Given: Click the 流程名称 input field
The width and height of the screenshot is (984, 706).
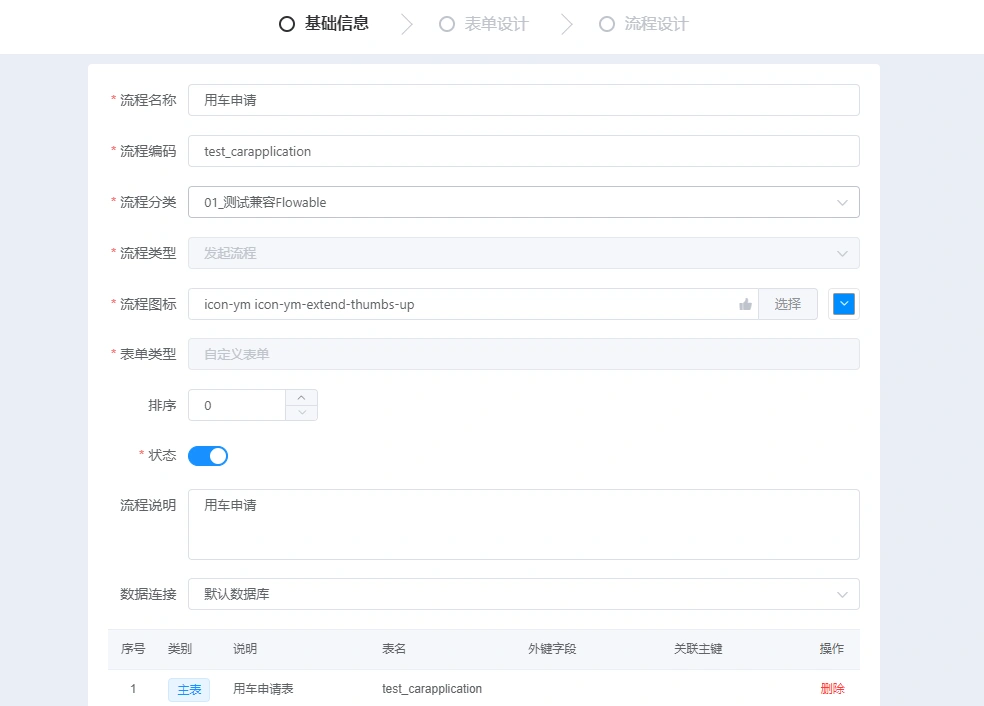Looking at the screenshot, I should tap(523, 100).
